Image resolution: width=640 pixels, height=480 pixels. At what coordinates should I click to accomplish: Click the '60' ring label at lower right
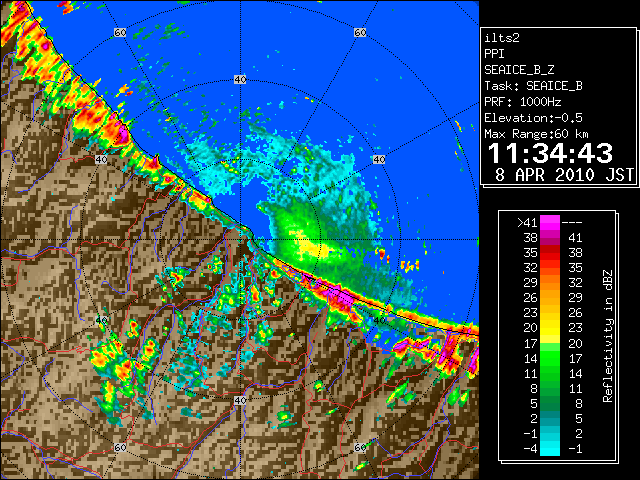(x=360, y=448)
